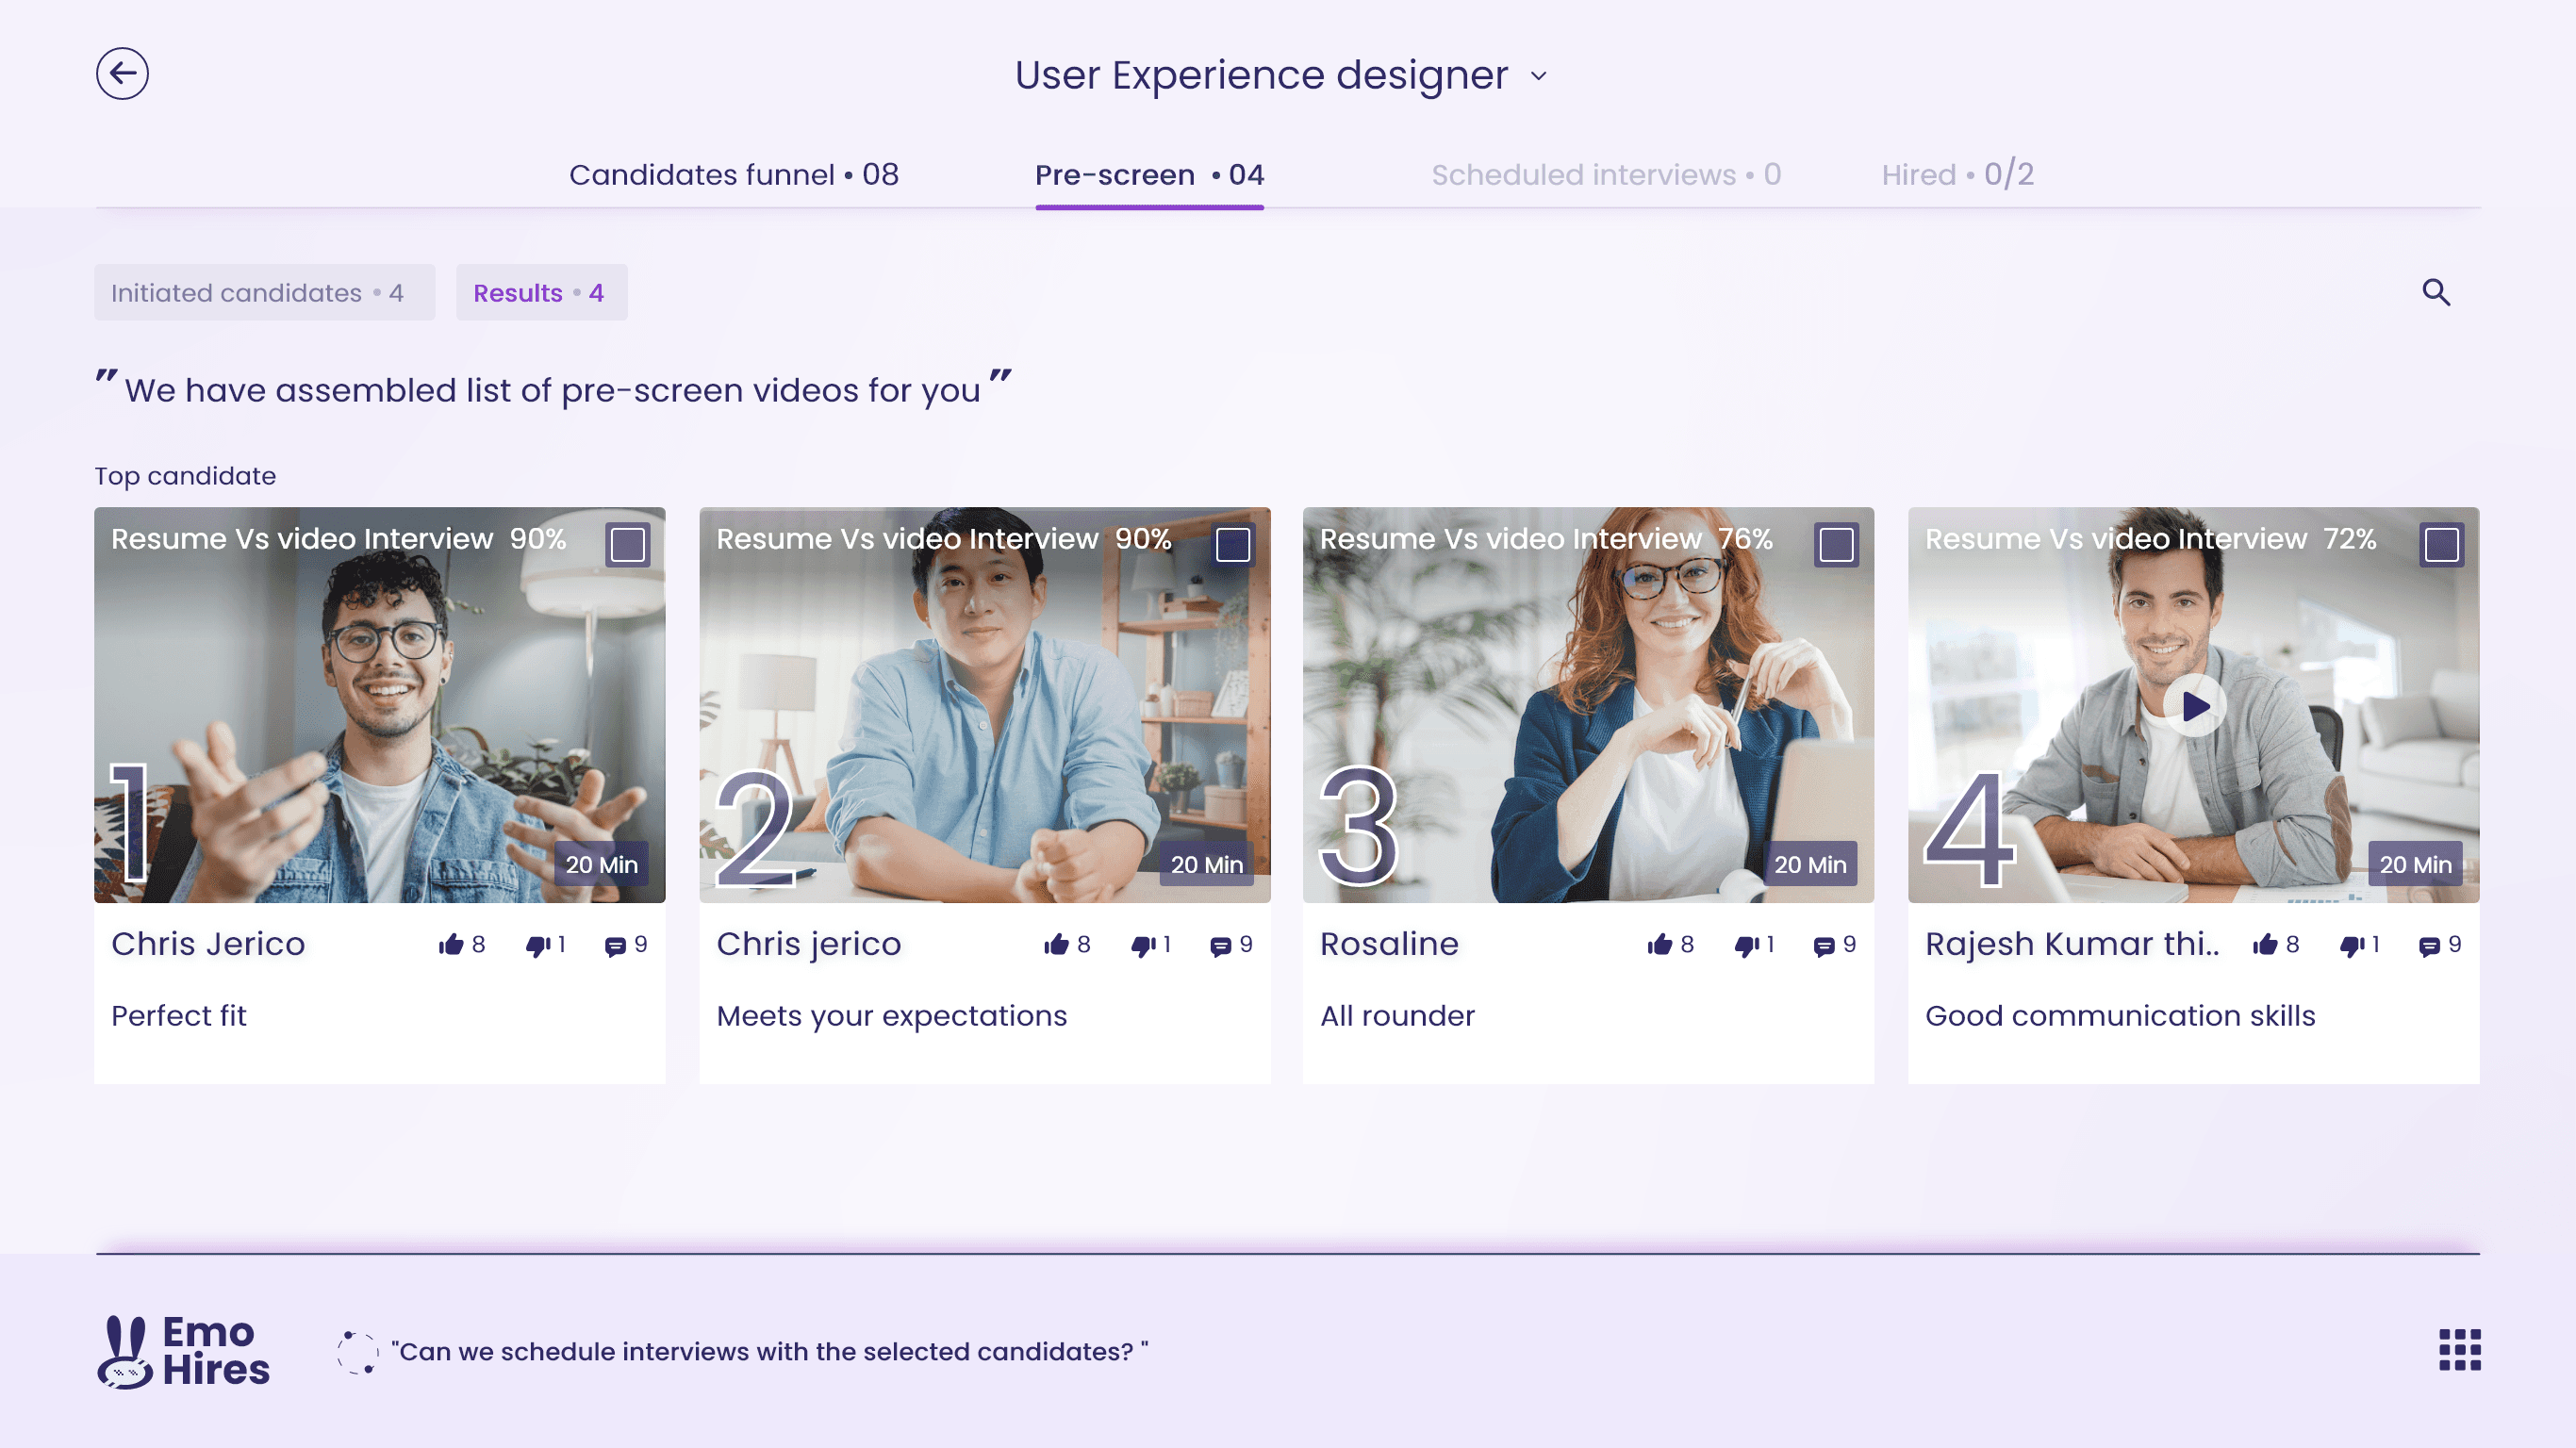Open comments icon on Chris jerico card
The image size is (2576, 1448).
[x=1220, y=945]
